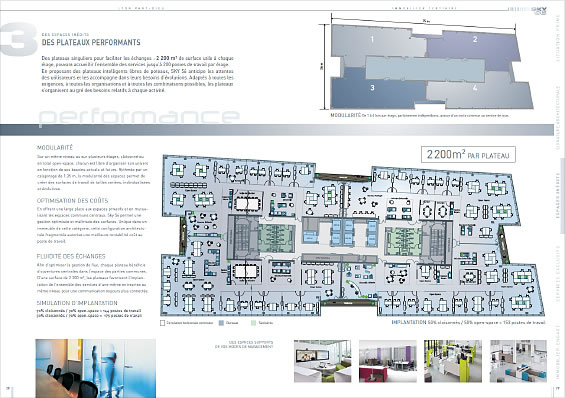Click the blue Bureaux legend swatch
Screen dimensions: 565x398
pyautogui.click(x=221, y=323)
